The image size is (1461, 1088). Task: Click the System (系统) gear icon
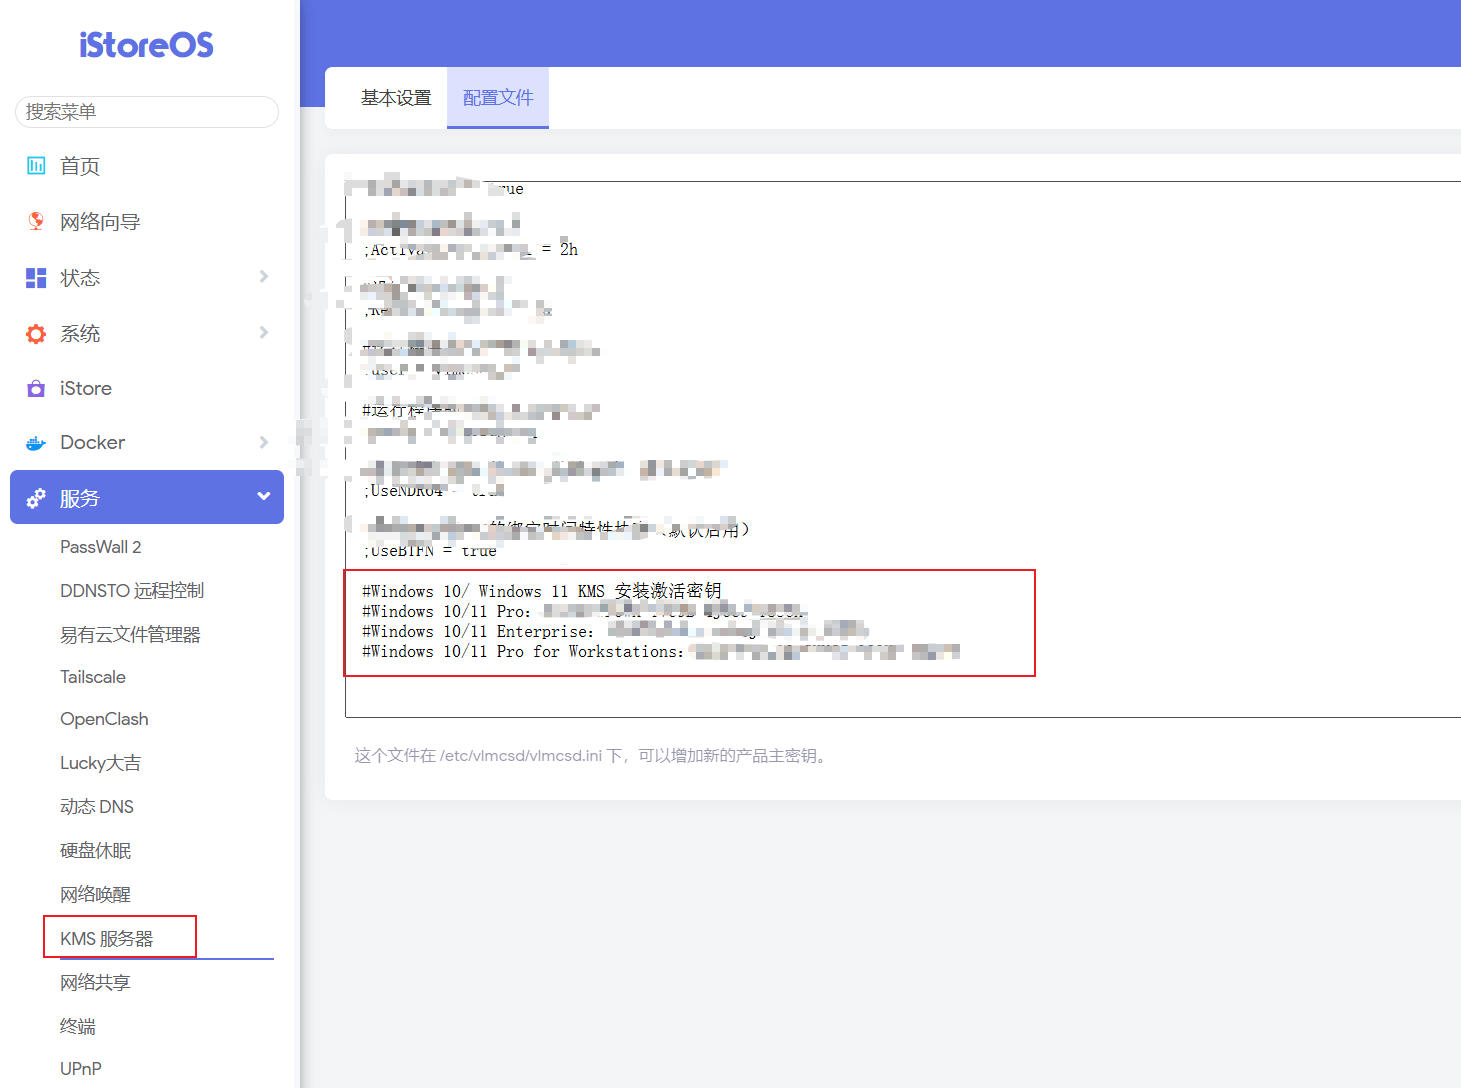[36, 334]
